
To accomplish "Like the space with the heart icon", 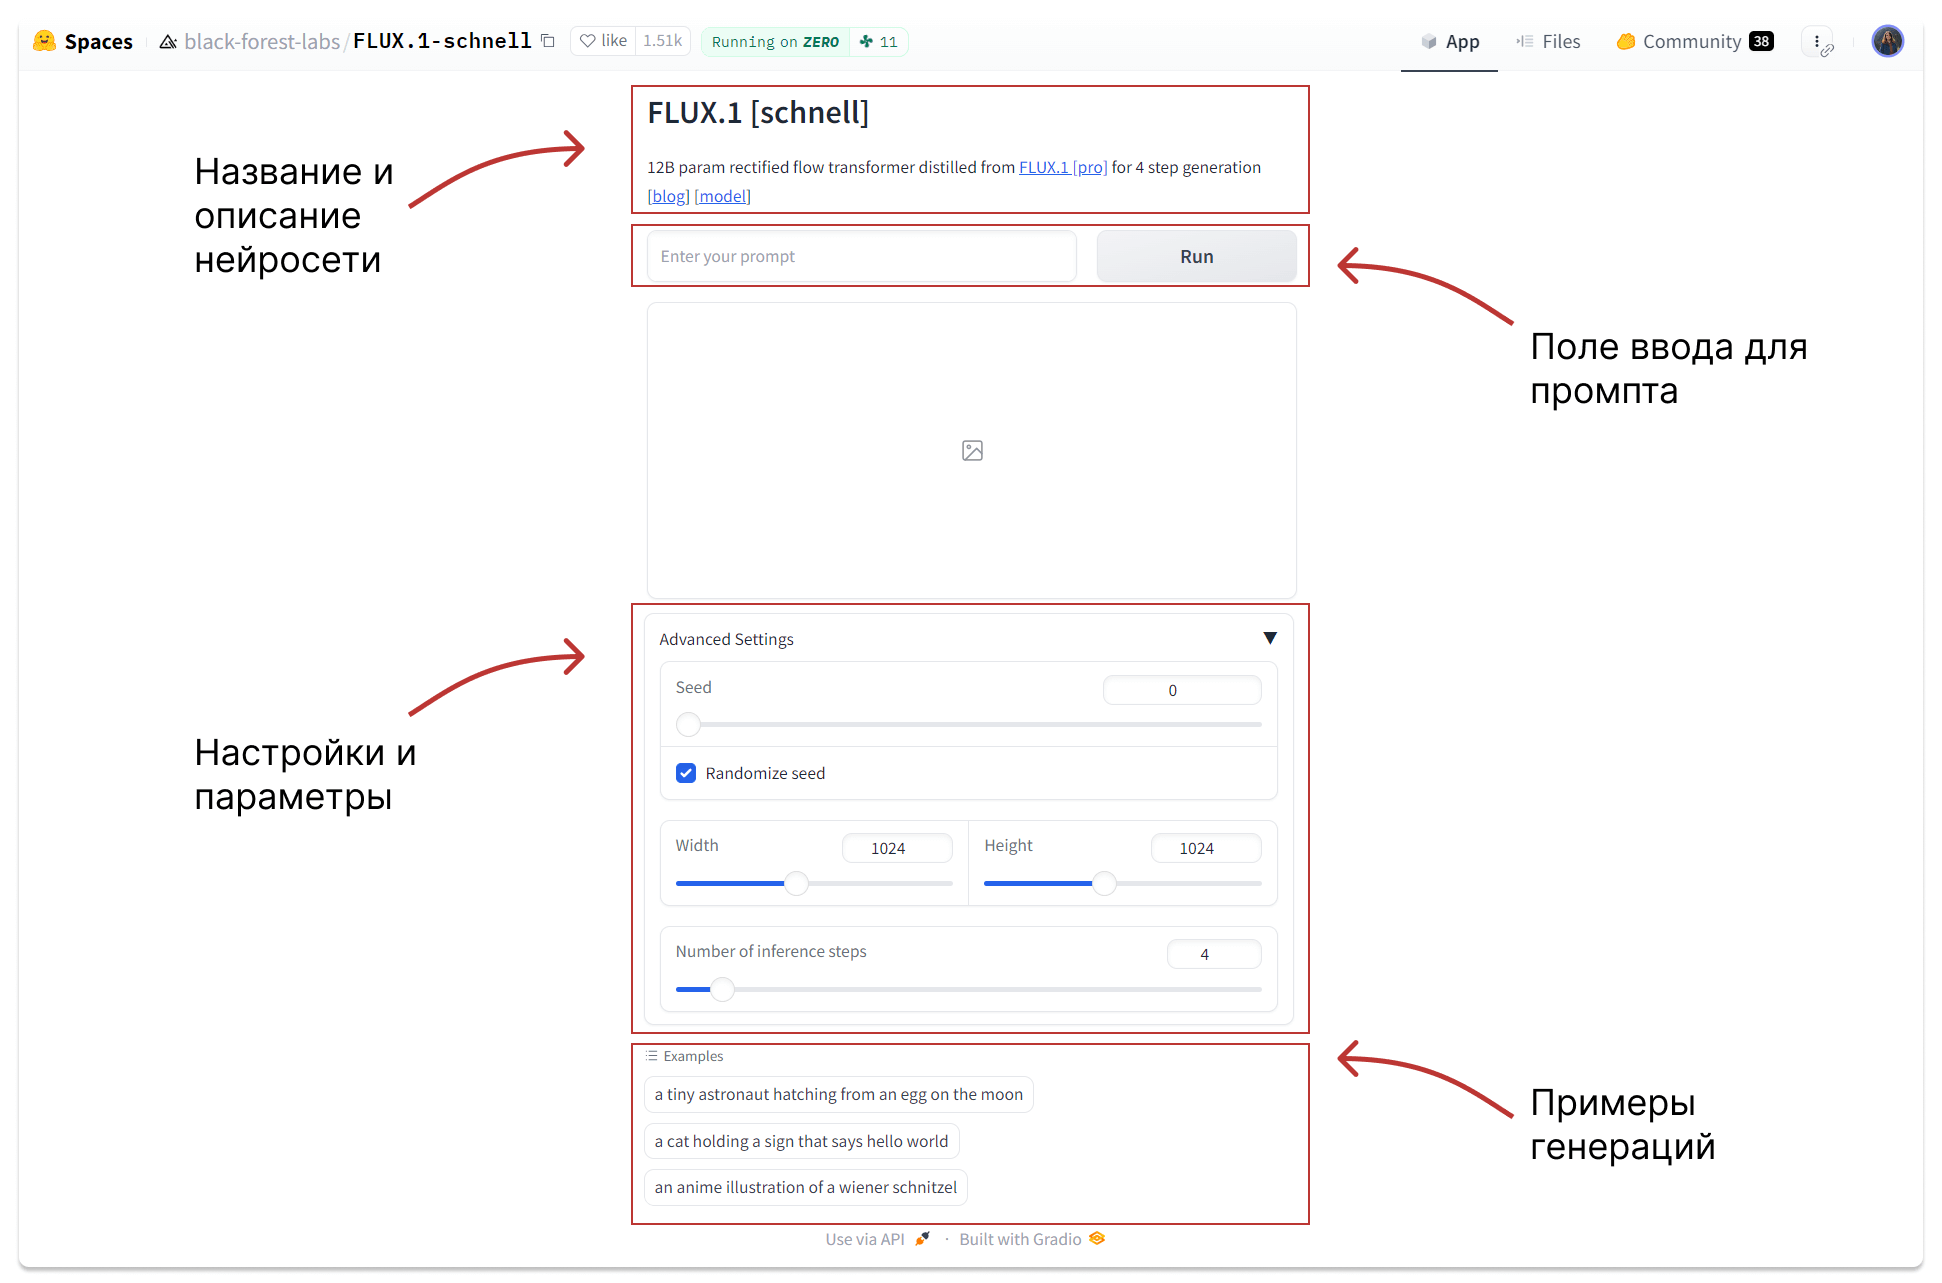I will (588, 41).
